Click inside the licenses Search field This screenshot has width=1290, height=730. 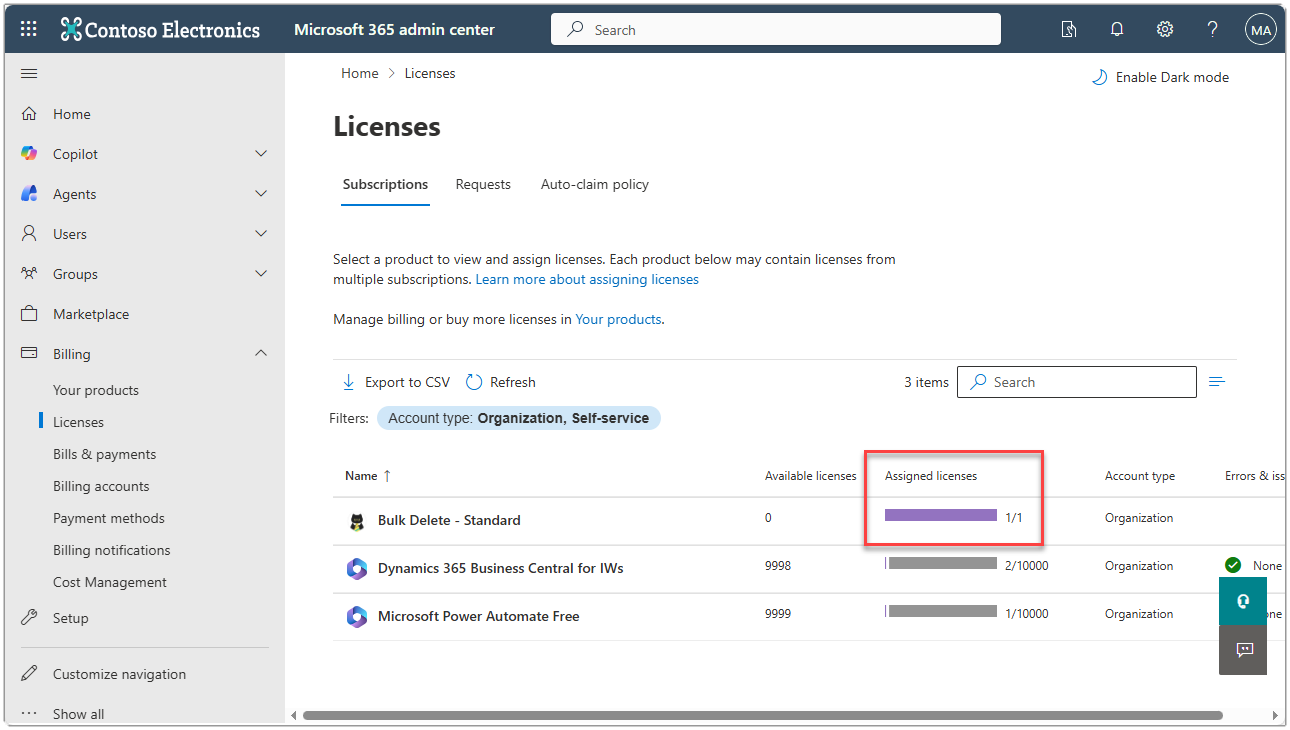coord(1076,381)
